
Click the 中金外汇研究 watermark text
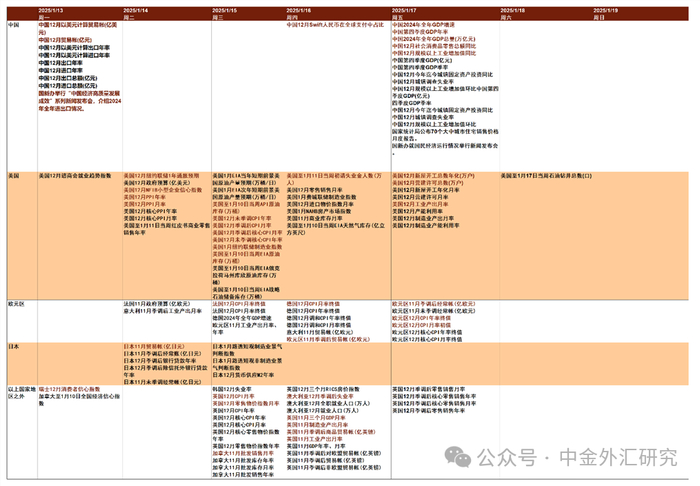pyautogui.click(x=618, y=457)
